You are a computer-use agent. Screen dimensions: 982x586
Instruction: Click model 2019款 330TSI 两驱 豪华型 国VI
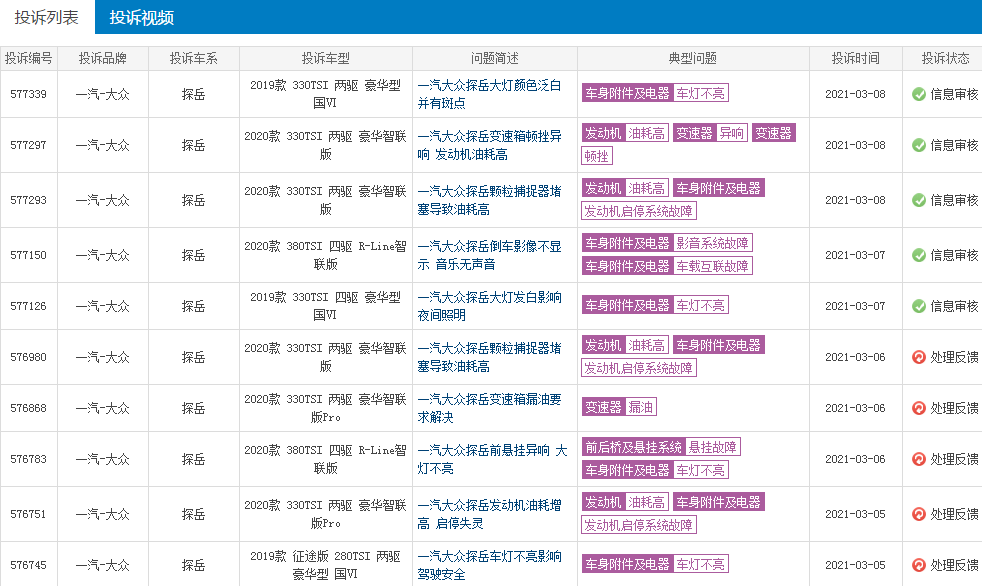(x=325, y=94)
